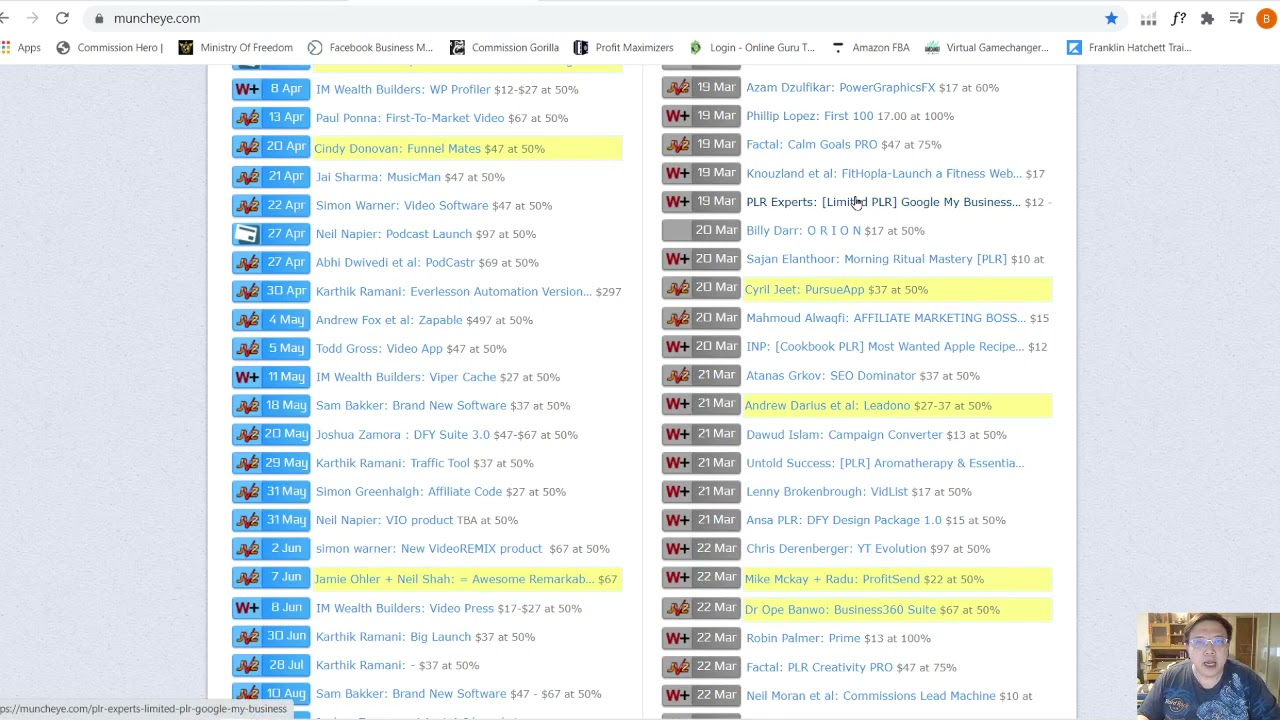Open Phillip Lopez: First 100 link
This screenshot has height=720, width=1280.
click(x=810, y=116)
